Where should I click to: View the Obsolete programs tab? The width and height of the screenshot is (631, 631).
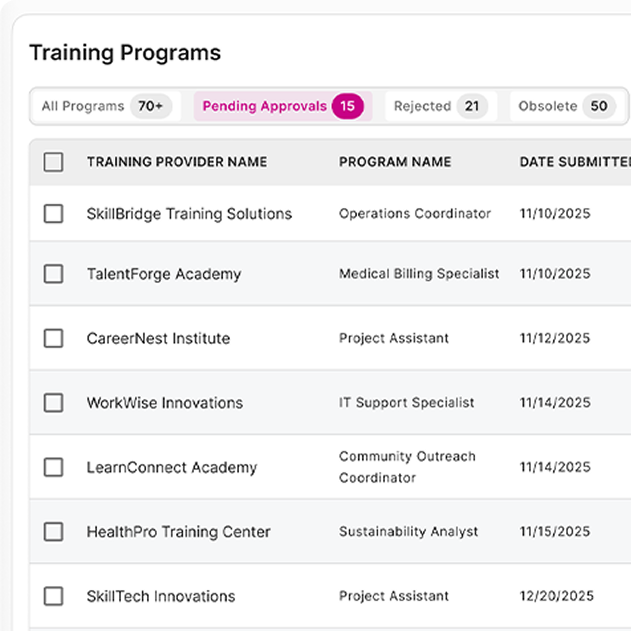565,106
